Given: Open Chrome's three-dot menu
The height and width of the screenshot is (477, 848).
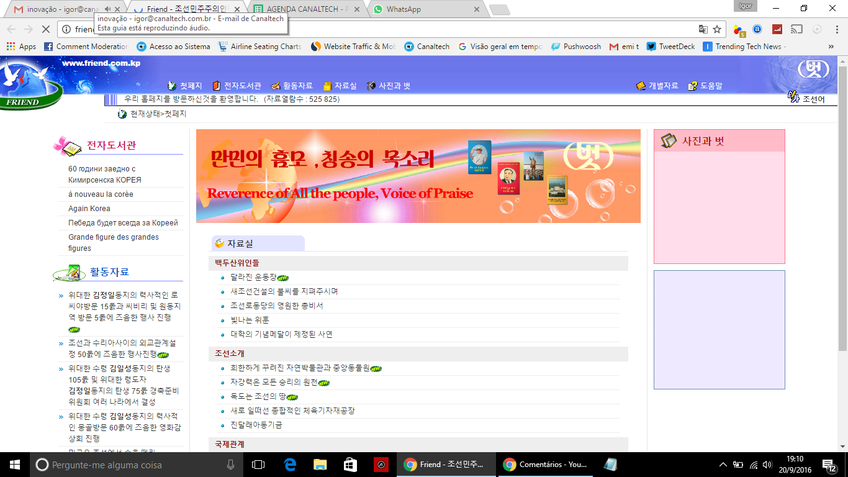Looking at the screenshot, I should (x=837, y=29).
